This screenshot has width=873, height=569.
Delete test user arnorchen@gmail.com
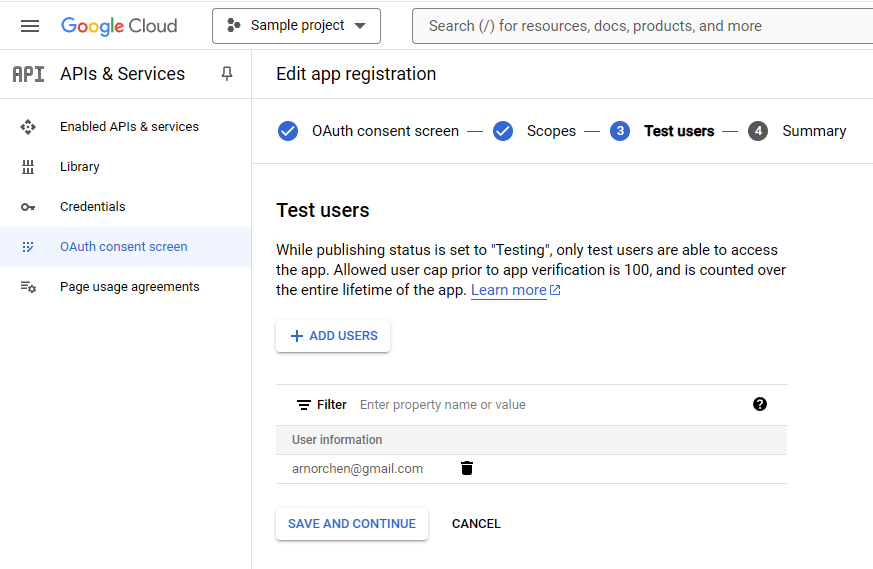(x=467, y=468)
